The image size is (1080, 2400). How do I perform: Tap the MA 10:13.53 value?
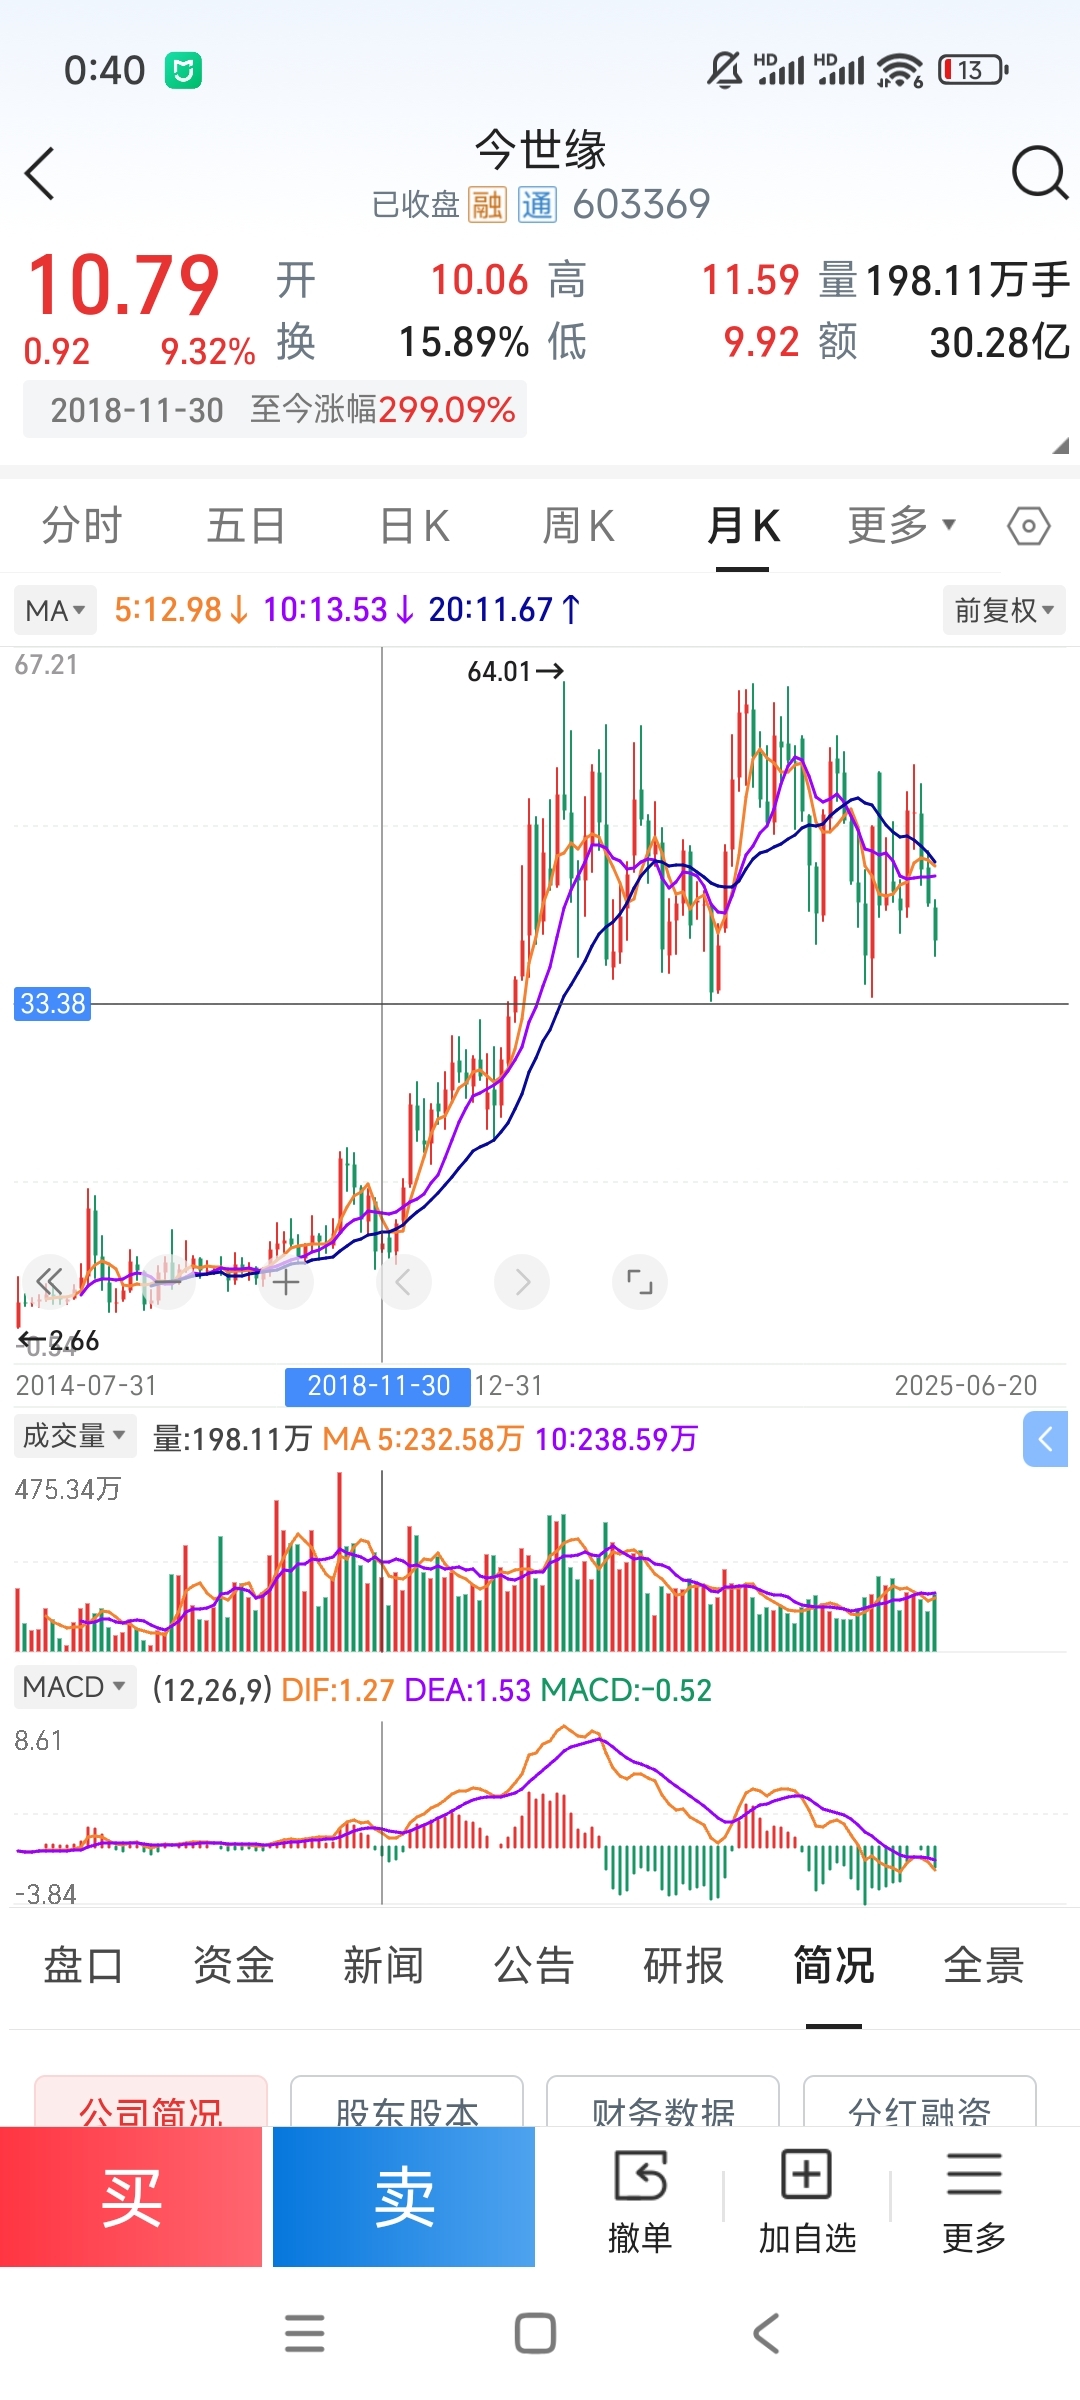338,610
